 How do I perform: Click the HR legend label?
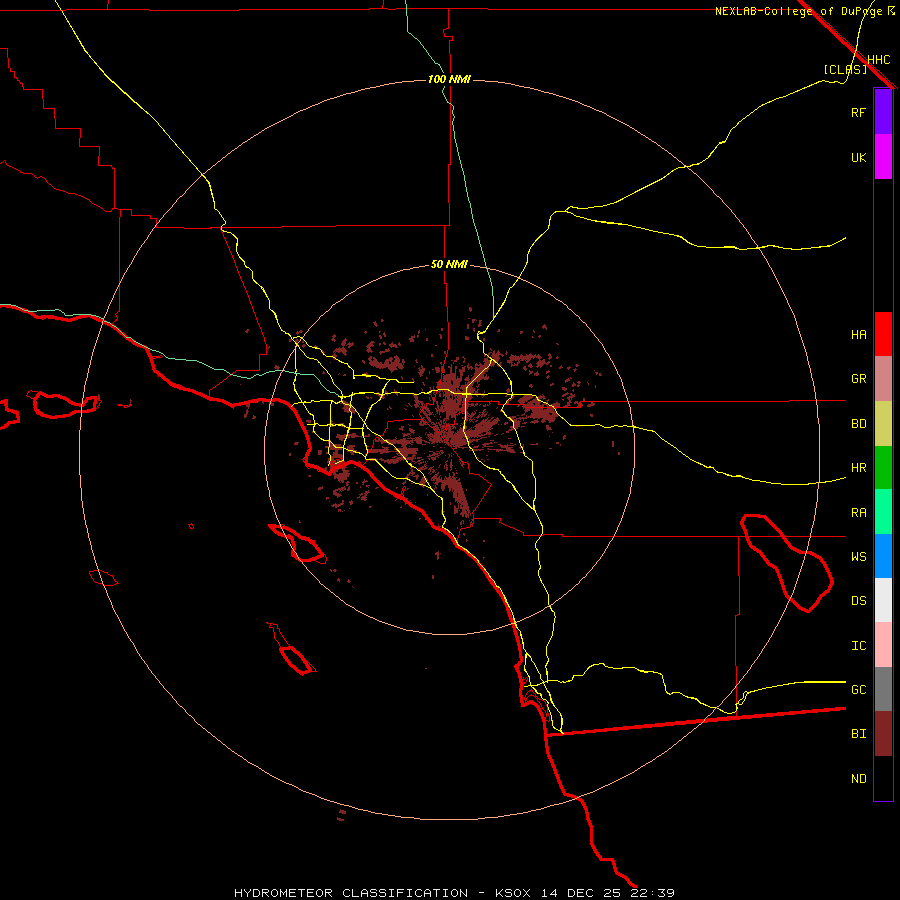pyautogui.click(x=859, y=468)
